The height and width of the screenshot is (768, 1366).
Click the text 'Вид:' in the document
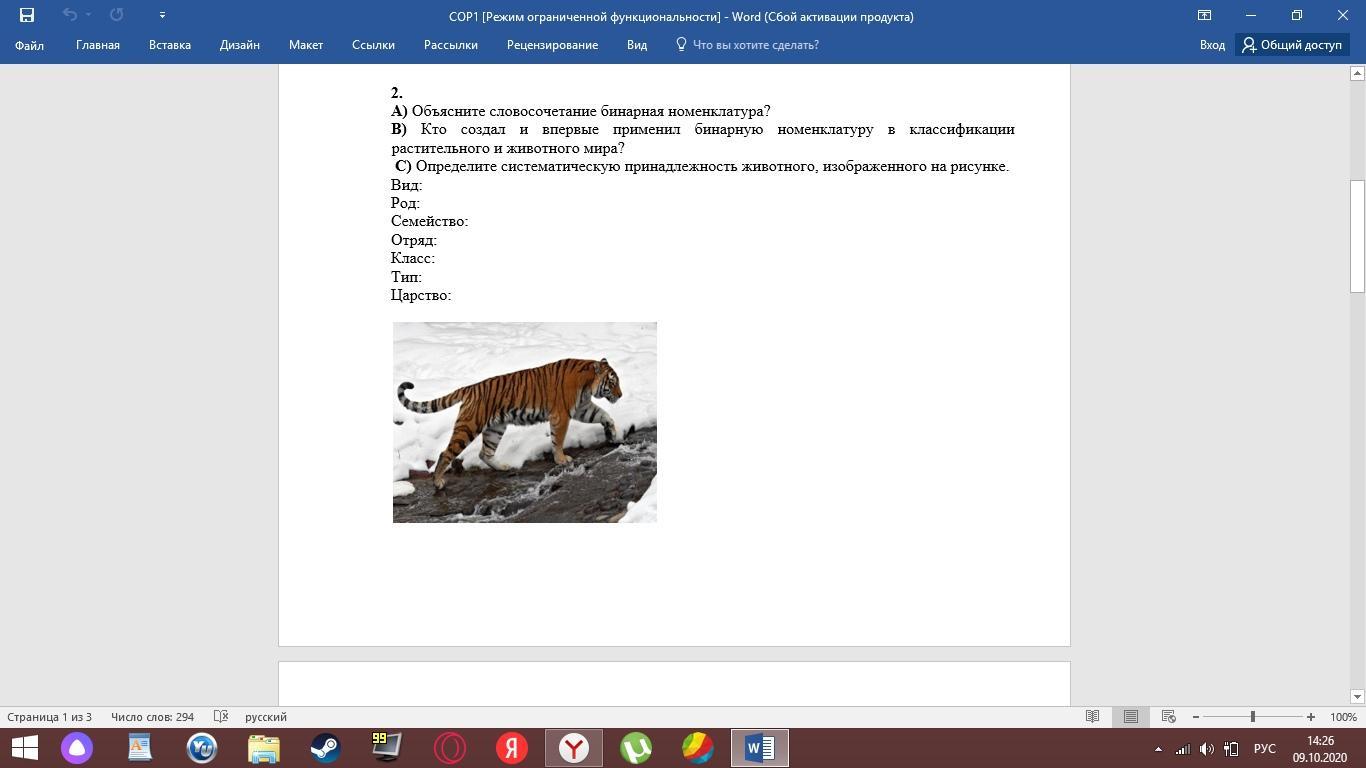pyautogui.click(x=407, y=185)
